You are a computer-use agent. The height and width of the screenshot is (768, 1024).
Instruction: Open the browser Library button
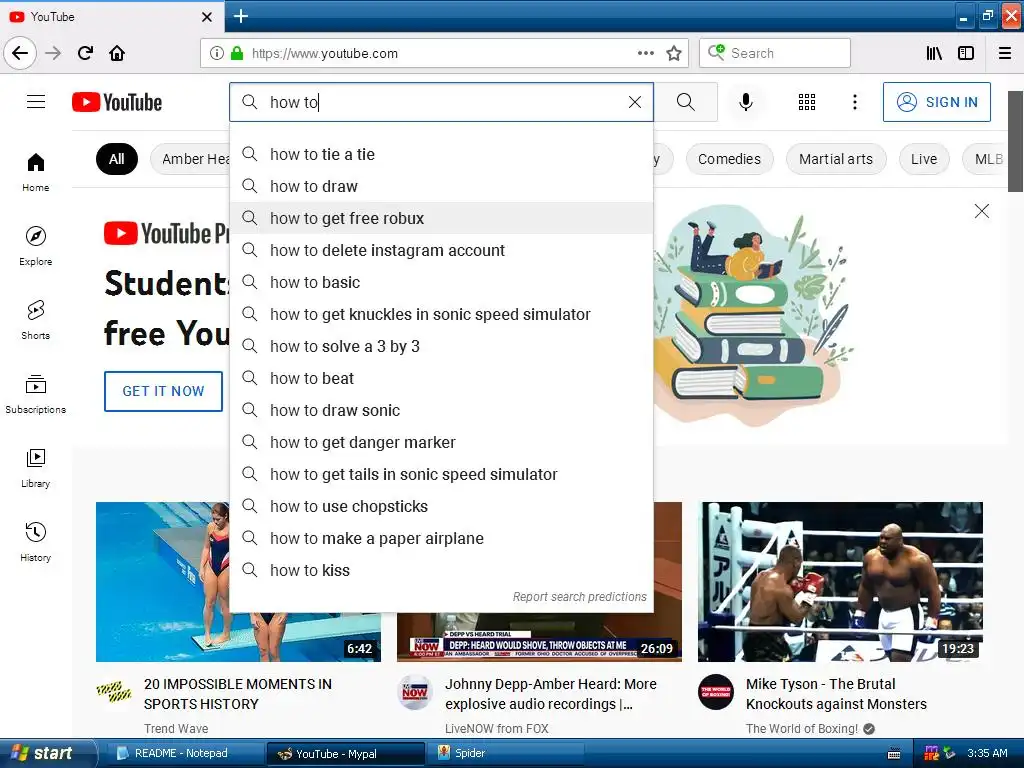[934, 53]
